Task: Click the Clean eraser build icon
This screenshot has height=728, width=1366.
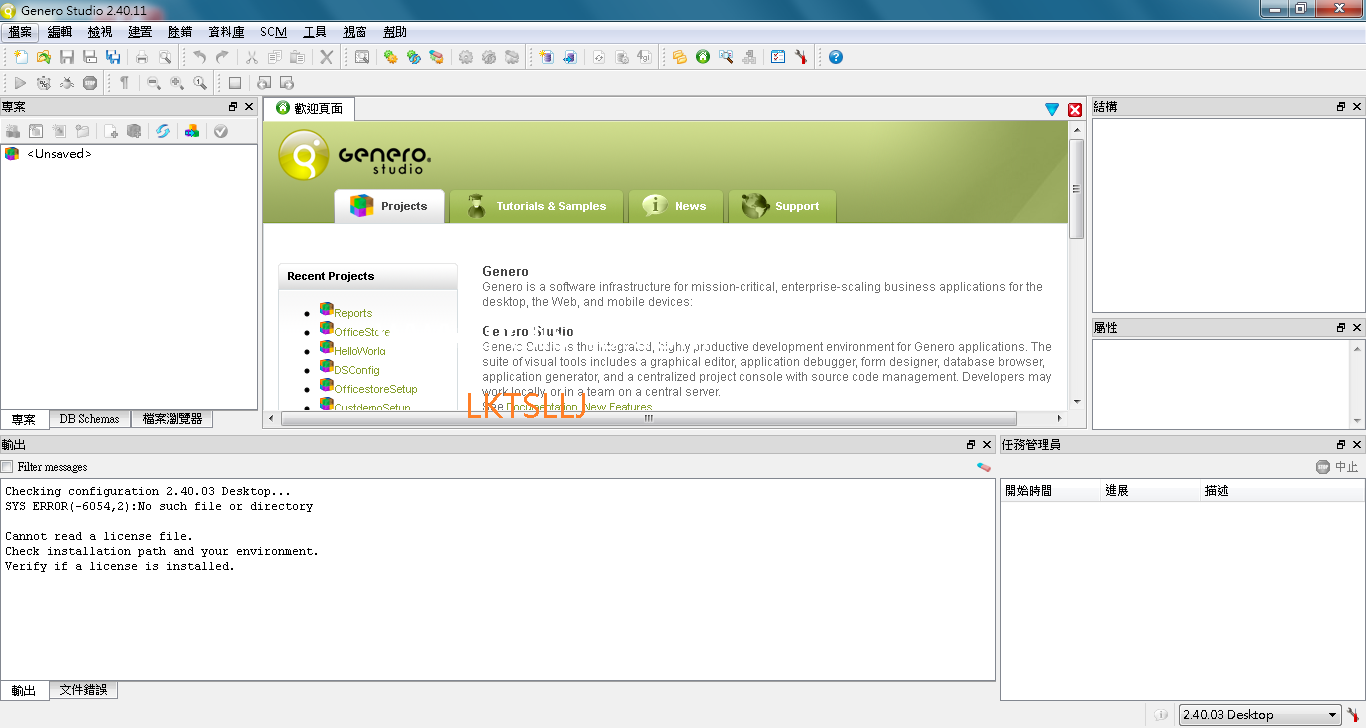Action: point(436,57)
